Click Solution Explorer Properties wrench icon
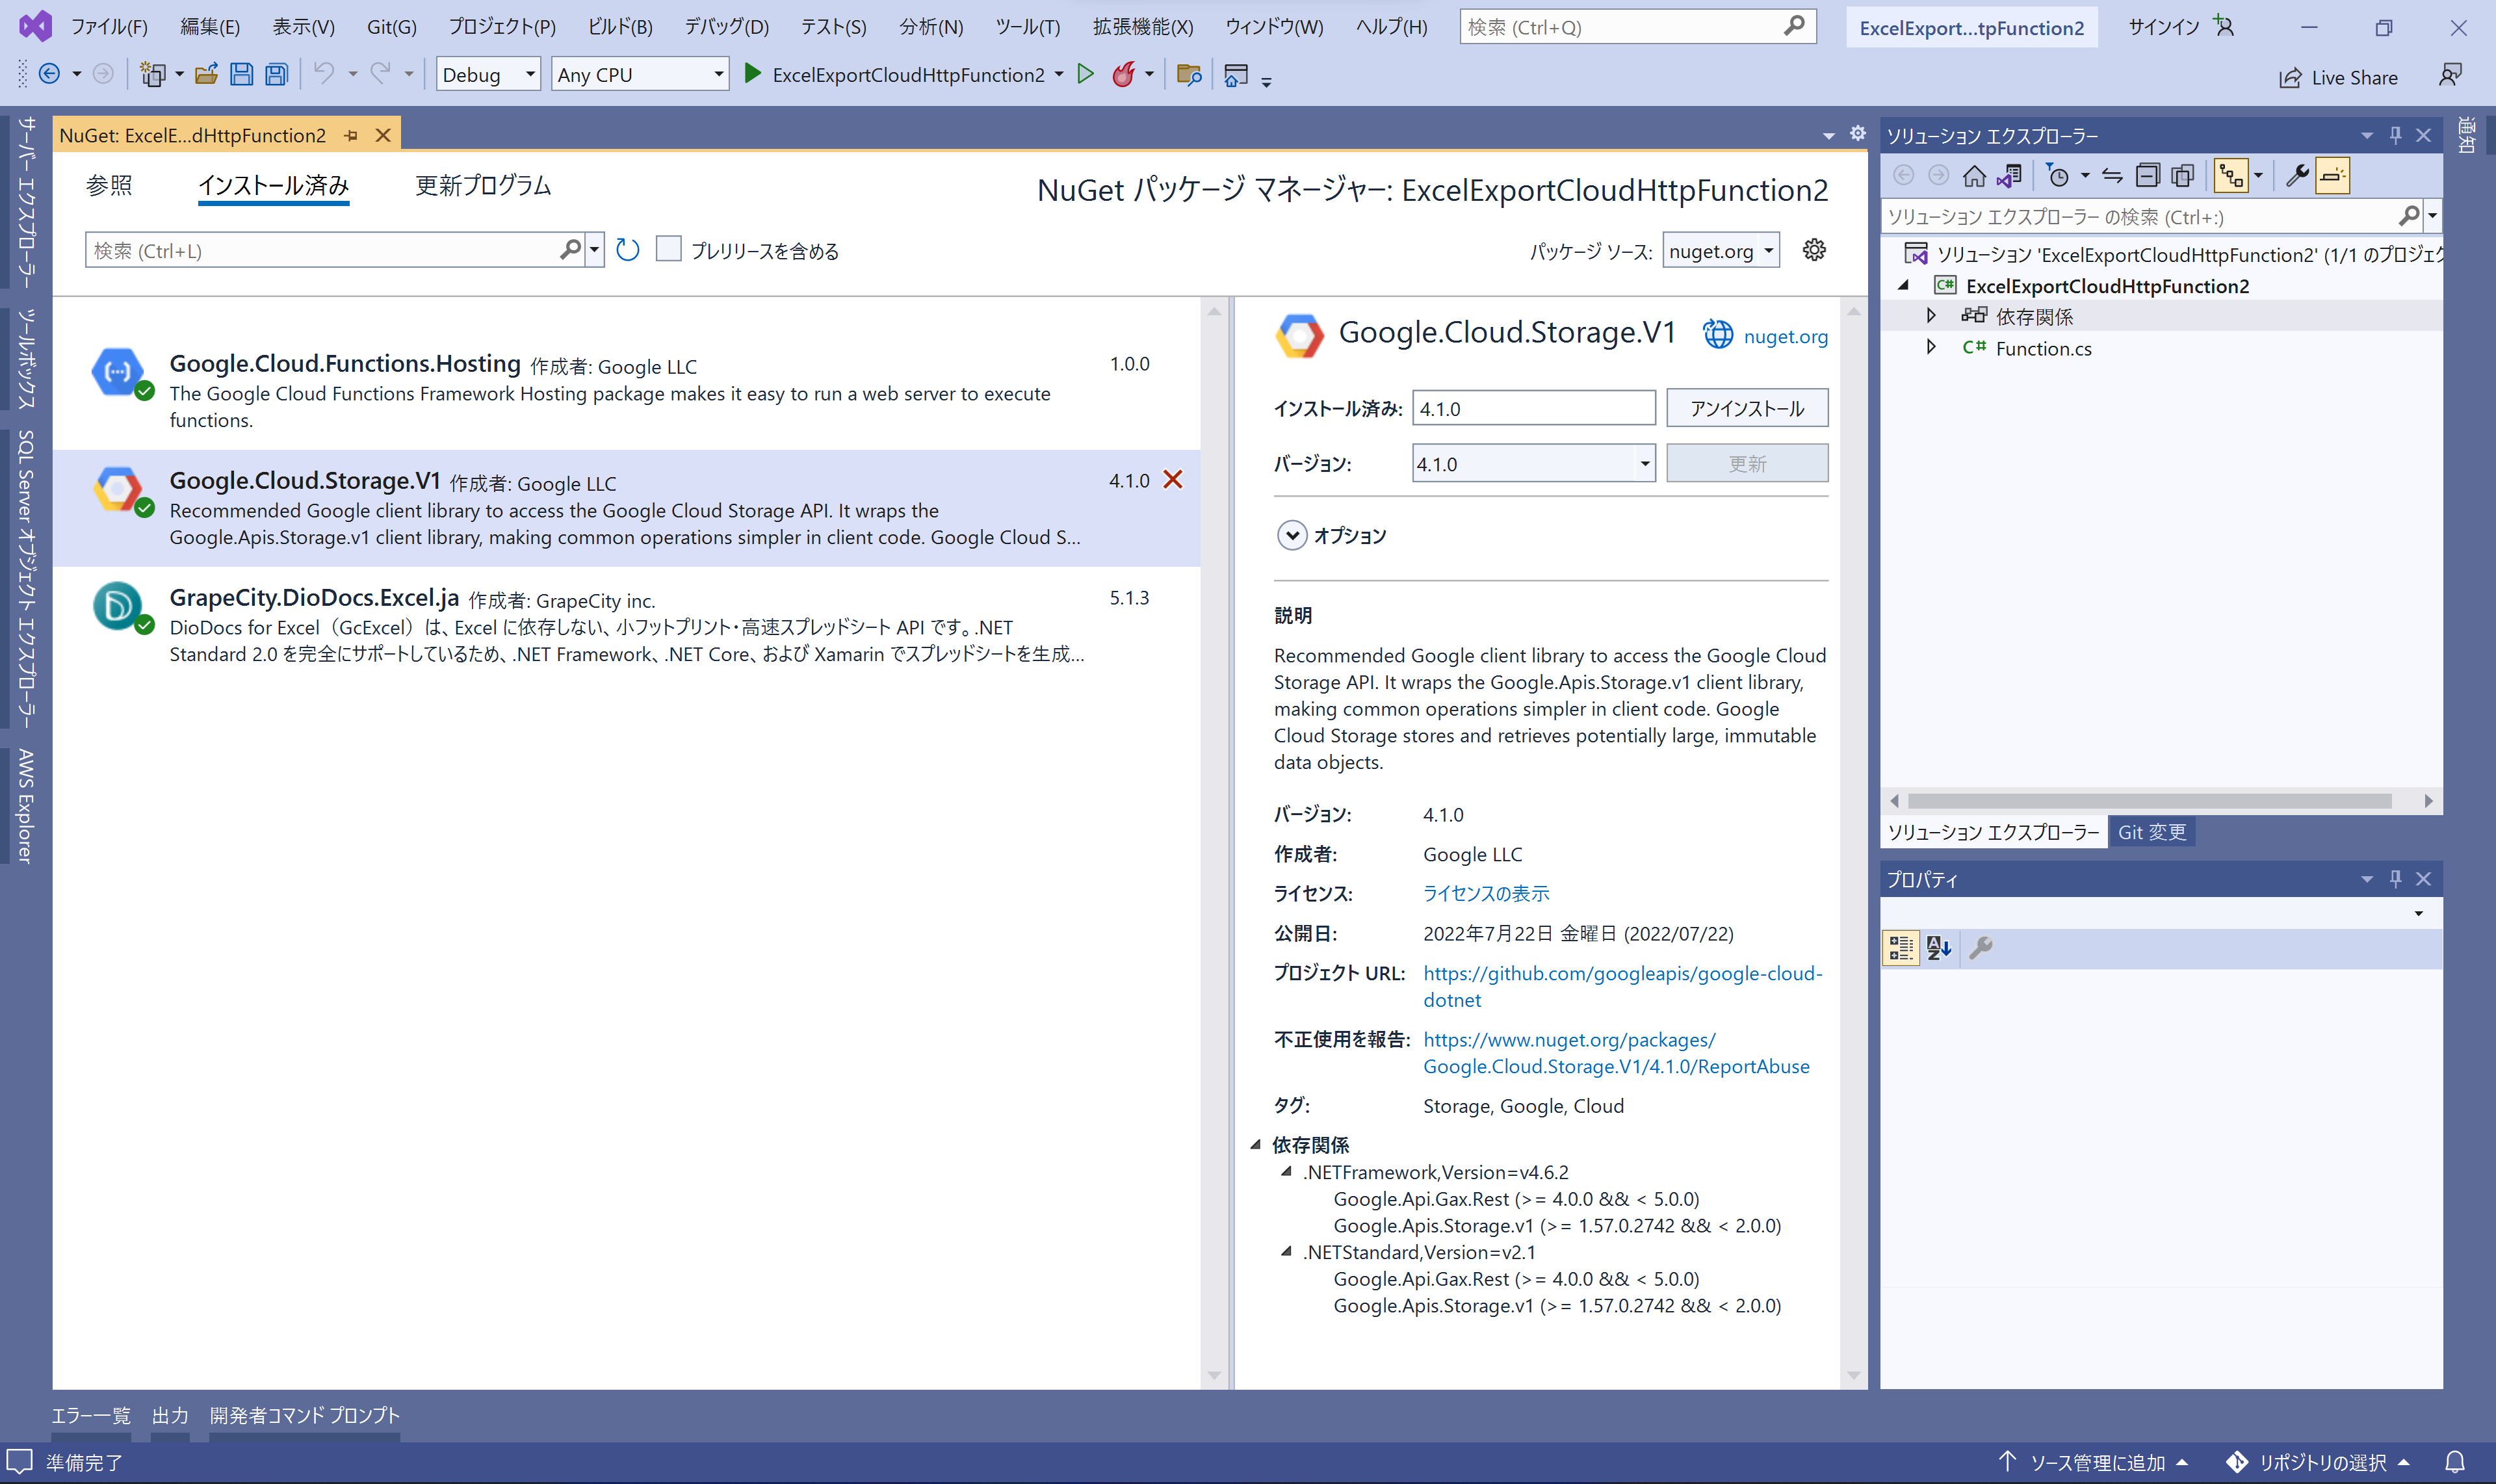Viewport: 2496px width, 1484px height. coord(2297,177)
